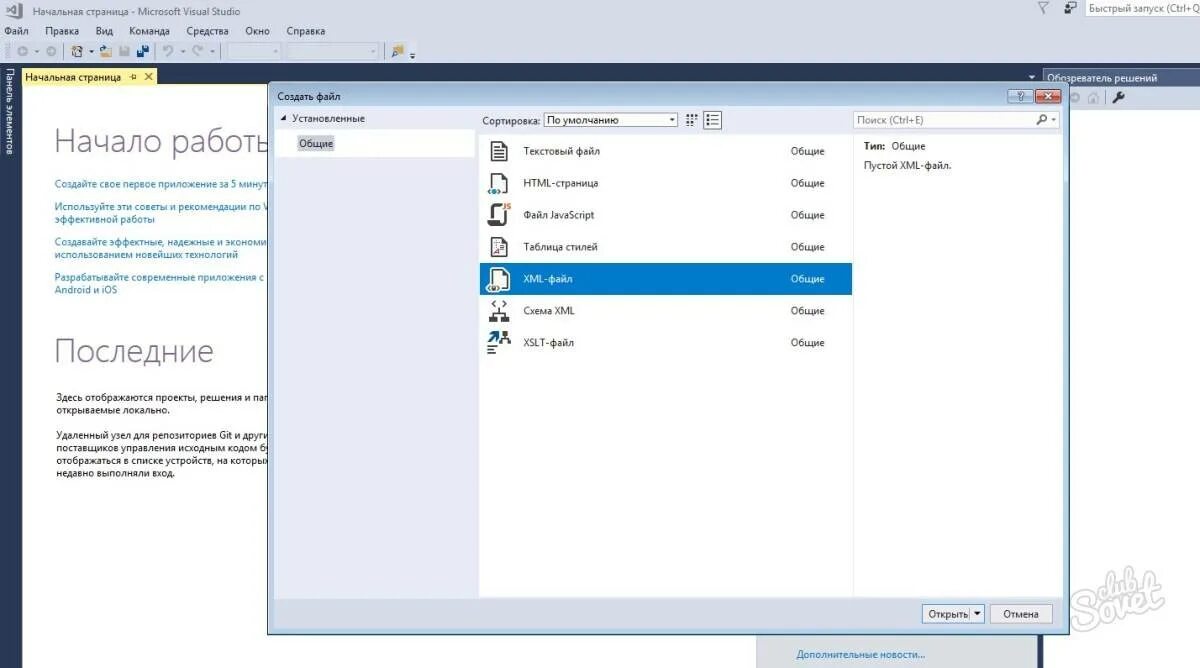Open the toolbar options overflow arrow
This screenshot has height=668, width=1200.
click(412, 54)
